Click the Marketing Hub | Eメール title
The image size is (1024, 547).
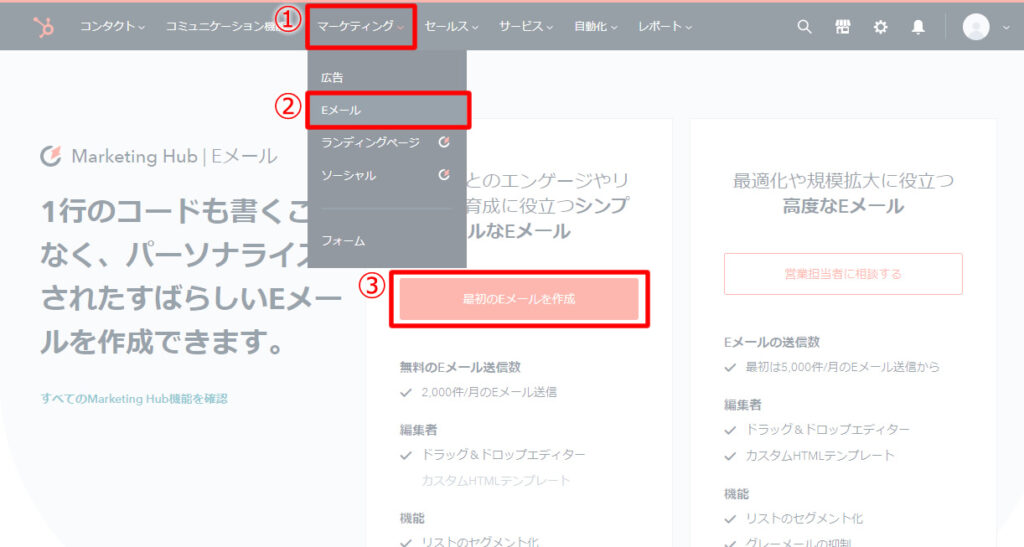coord(174,156)
